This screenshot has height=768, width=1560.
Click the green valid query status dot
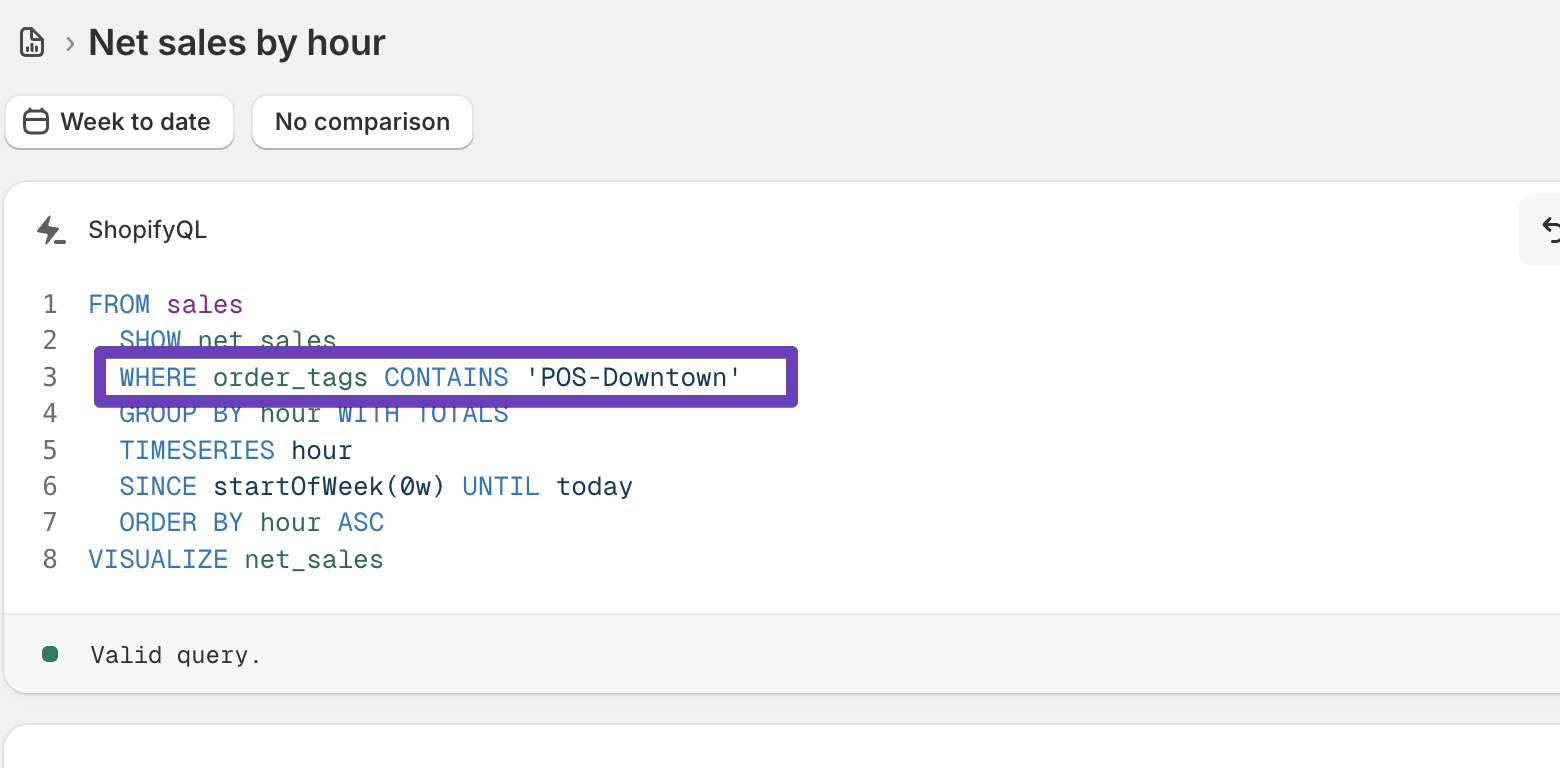click(50, 654)
